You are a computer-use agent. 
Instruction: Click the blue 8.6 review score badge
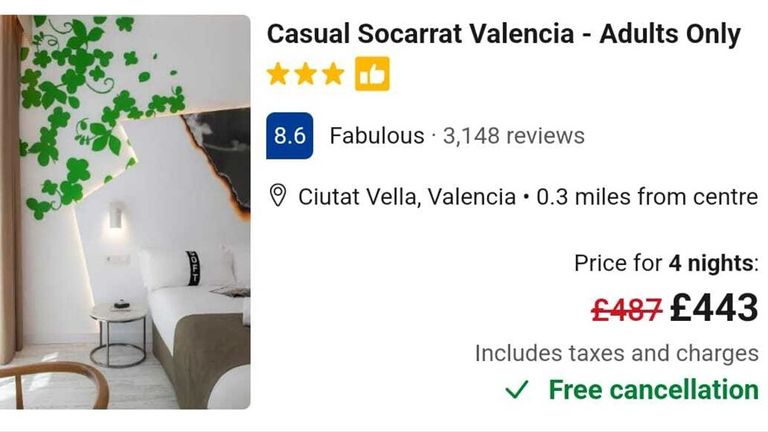[289, 136]
